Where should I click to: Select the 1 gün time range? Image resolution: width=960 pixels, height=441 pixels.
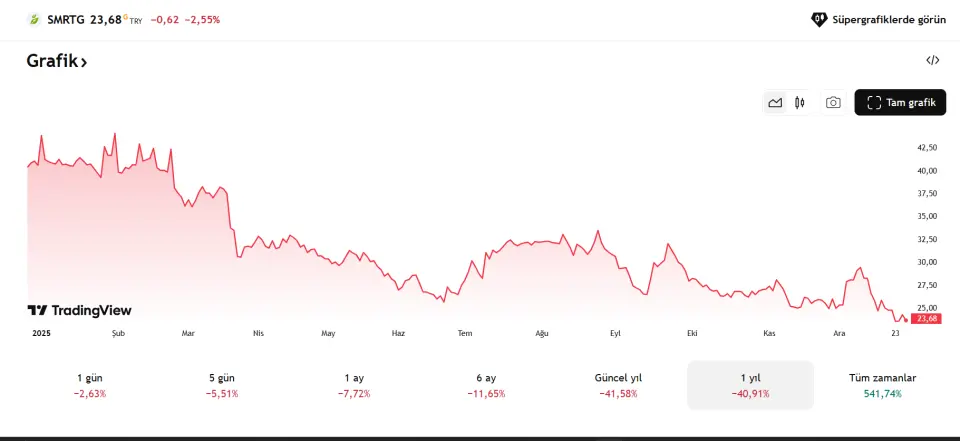[x=90, y=385]
